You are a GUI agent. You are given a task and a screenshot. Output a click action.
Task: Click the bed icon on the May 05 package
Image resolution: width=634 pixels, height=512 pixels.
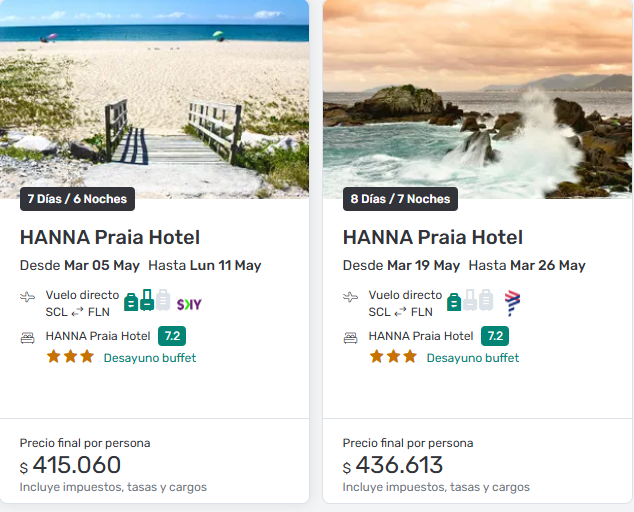28,337
